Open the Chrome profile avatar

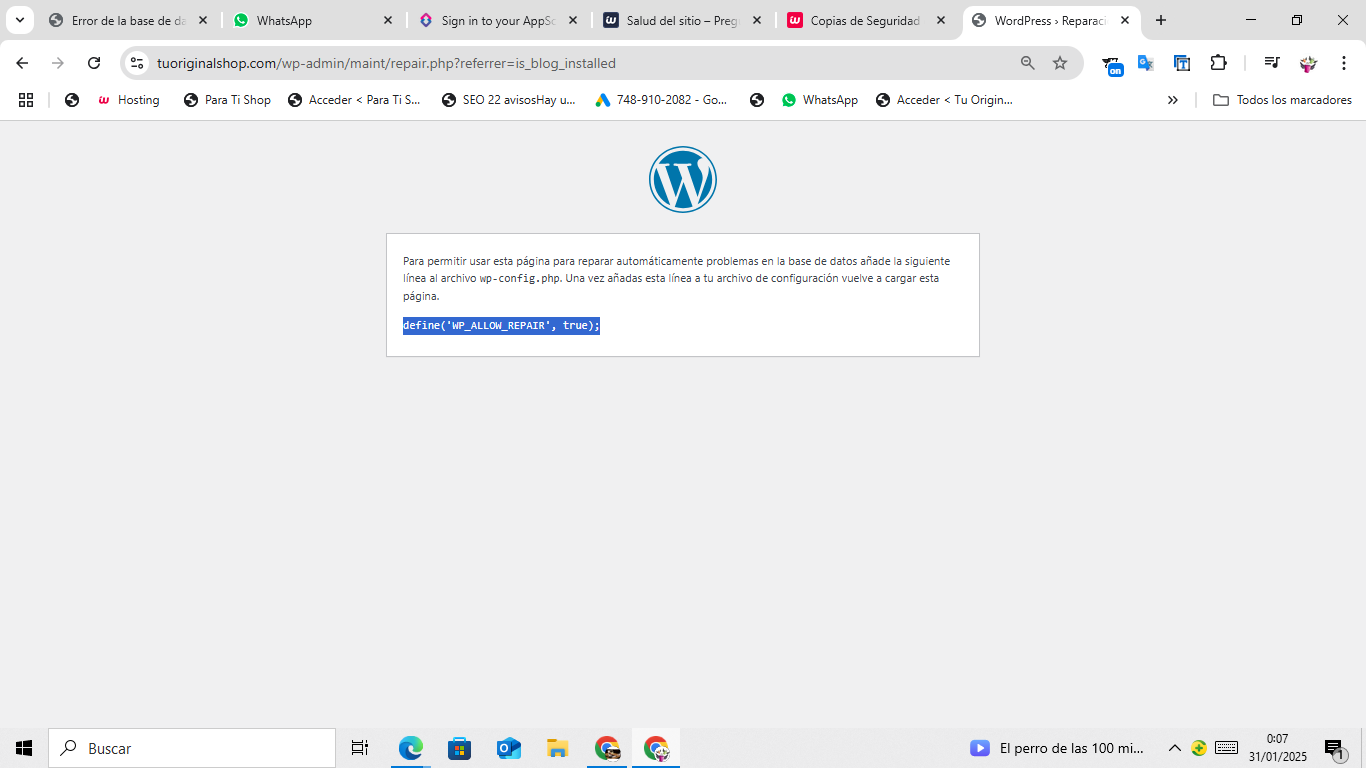(1308, 63)
